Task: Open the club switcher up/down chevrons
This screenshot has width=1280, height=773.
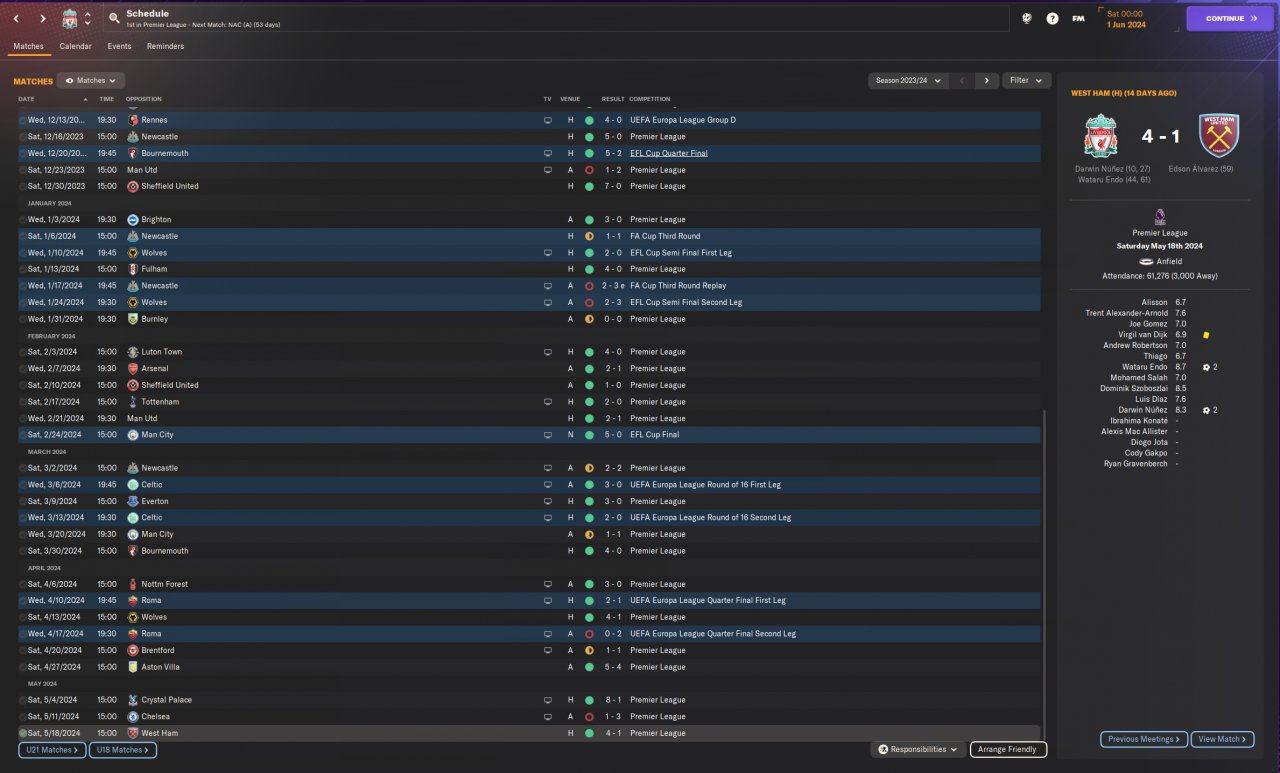Action: point(88,18)
